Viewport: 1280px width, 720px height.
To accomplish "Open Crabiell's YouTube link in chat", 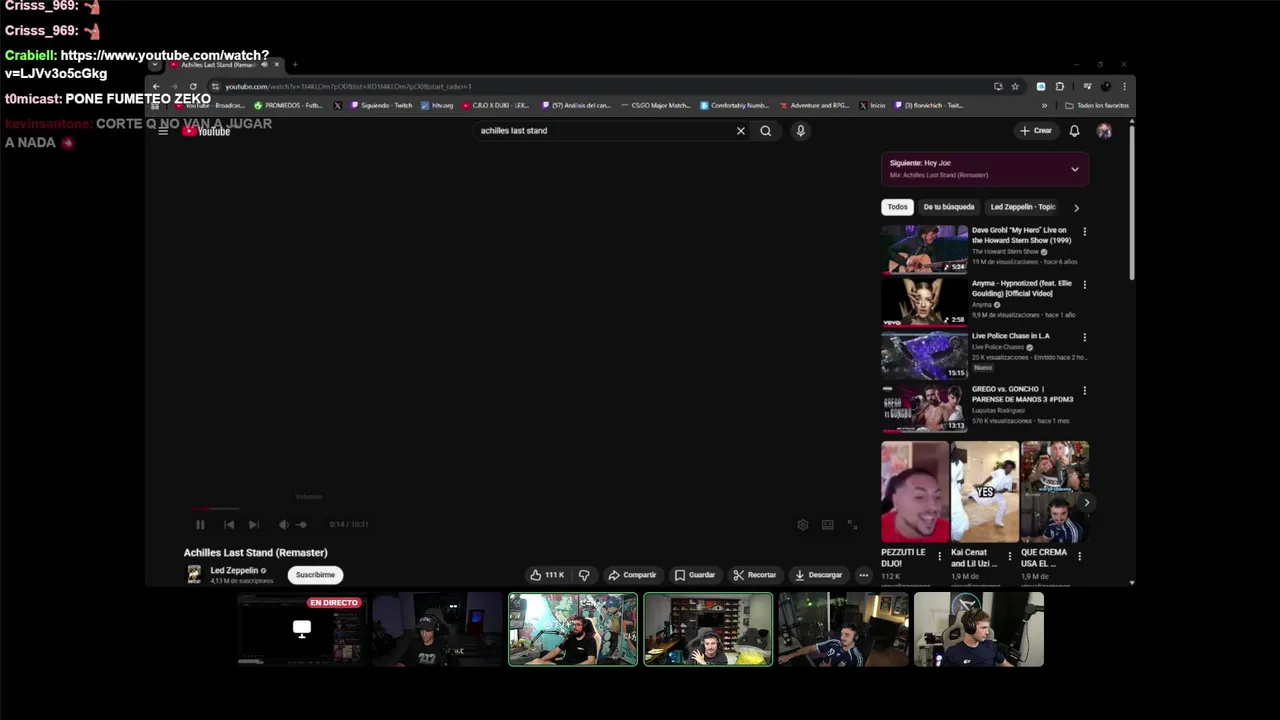I will (137, 64).
